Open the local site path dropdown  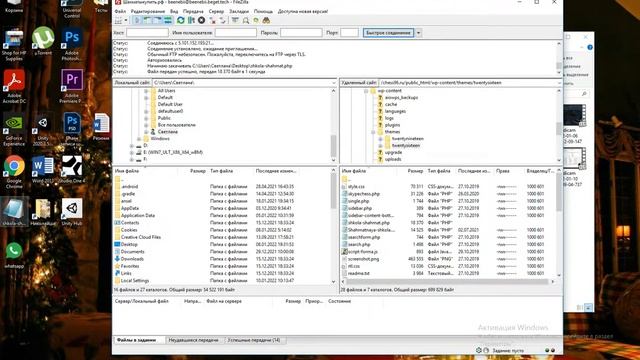point(333,83)
